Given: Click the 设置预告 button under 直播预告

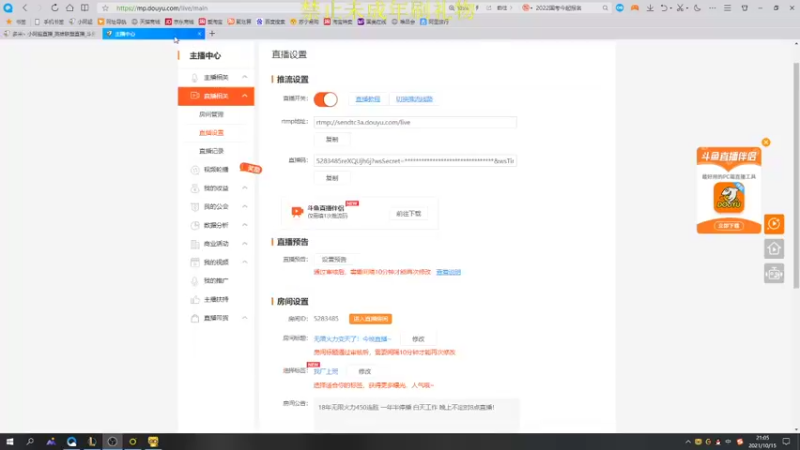Looking at the screenshot, I should tap(334, 259).
